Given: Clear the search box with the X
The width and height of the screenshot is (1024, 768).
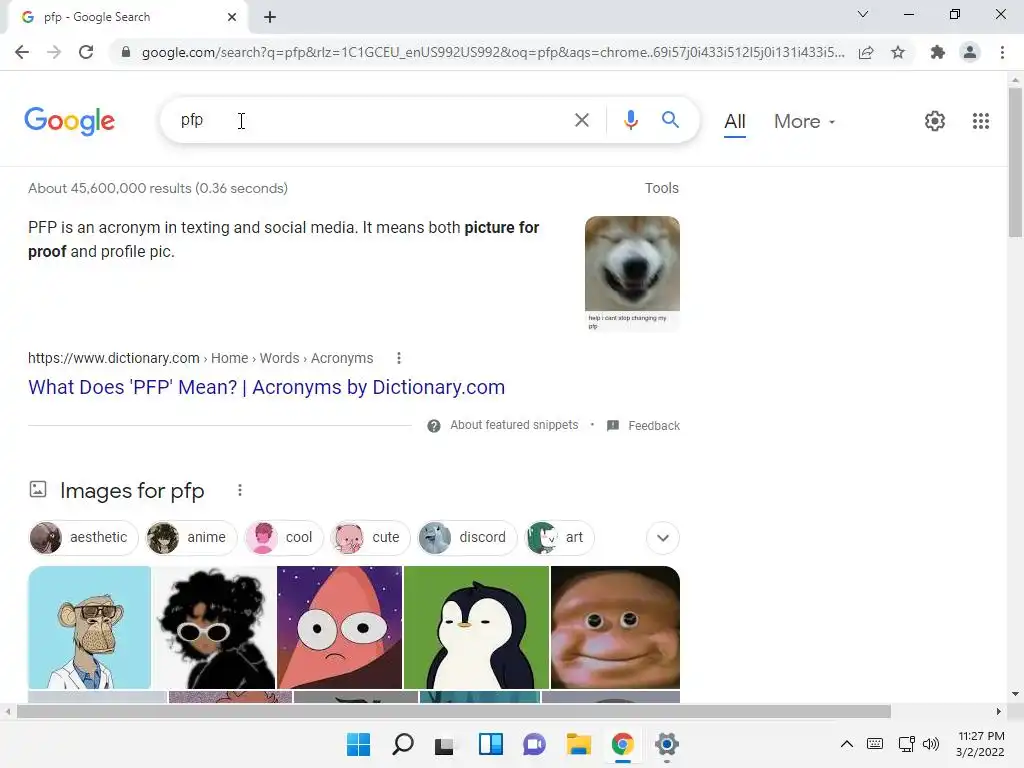Looking at the screenshot, I should tap(581, 120).
